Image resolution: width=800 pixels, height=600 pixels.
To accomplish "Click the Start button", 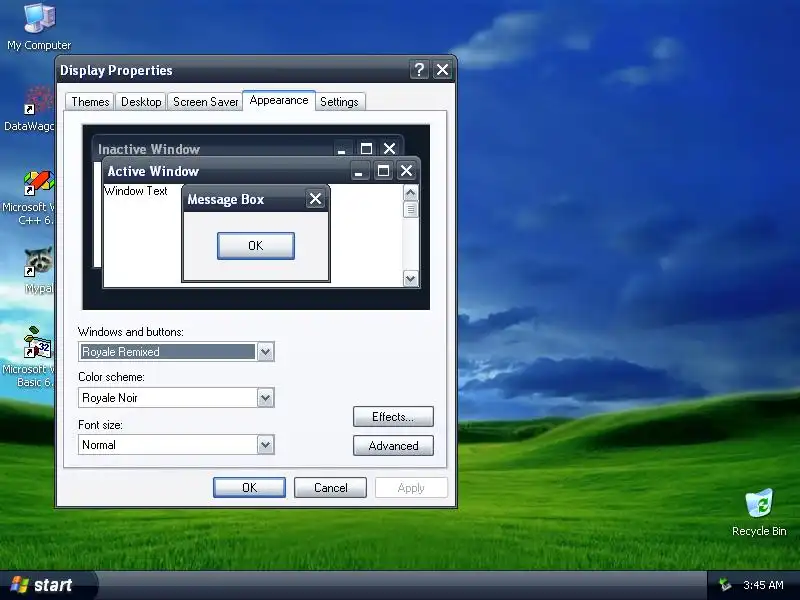I will point(47,585).
